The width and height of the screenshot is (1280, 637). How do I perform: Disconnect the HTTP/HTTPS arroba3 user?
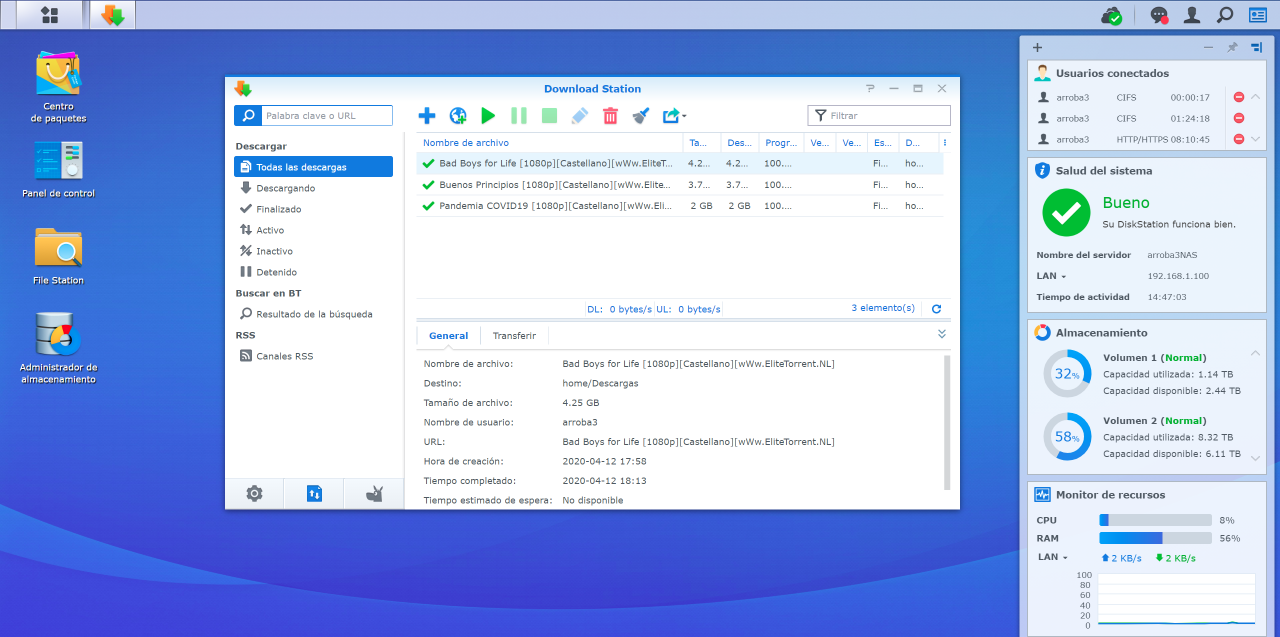(x=1238, y=139)
